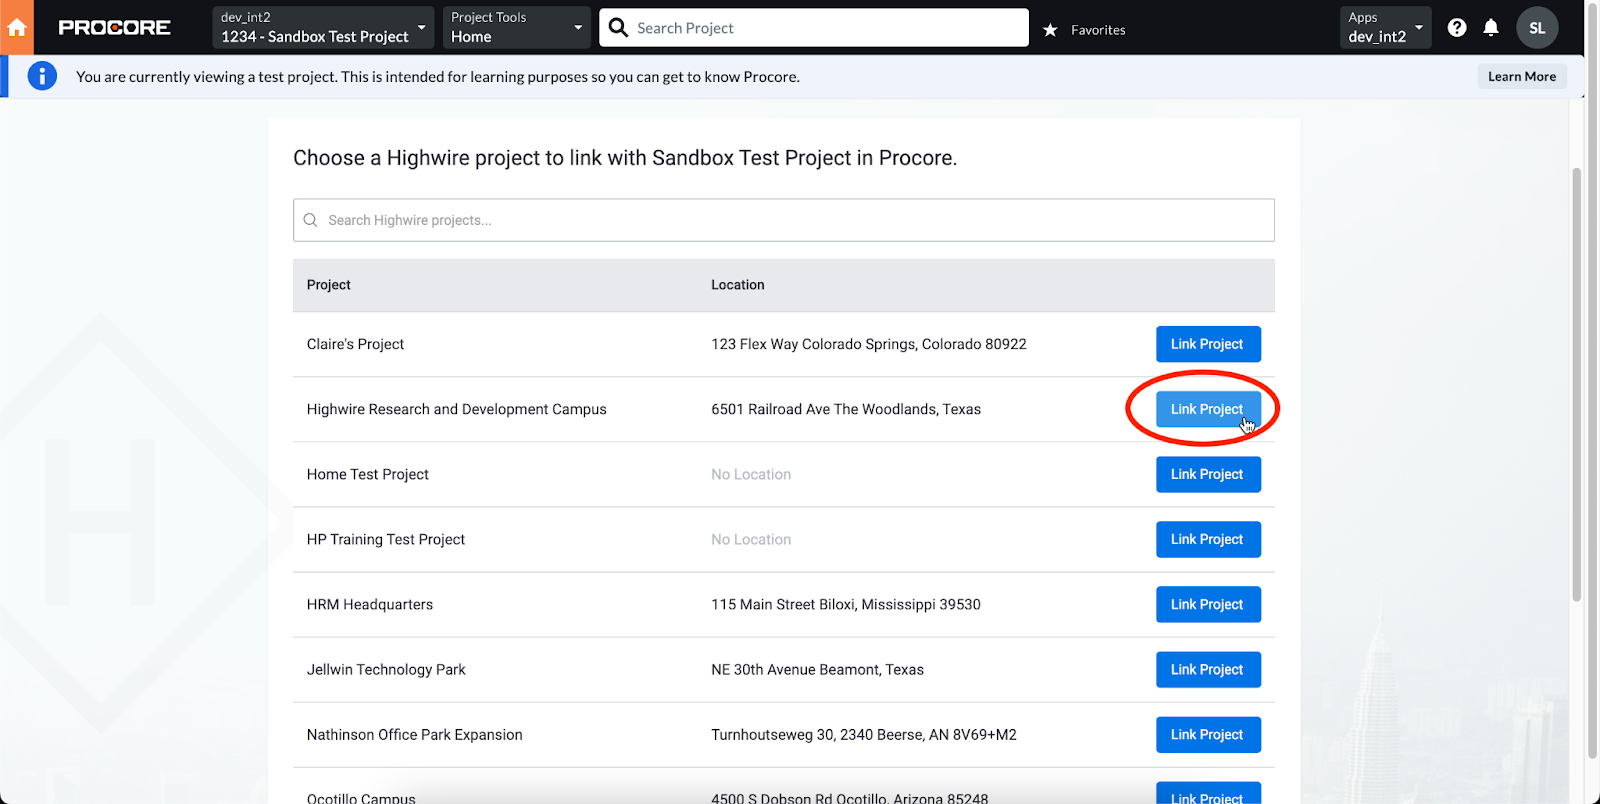Open the SL user avatar menu
The image size is (1600, 804).
tap(1536, 28)
